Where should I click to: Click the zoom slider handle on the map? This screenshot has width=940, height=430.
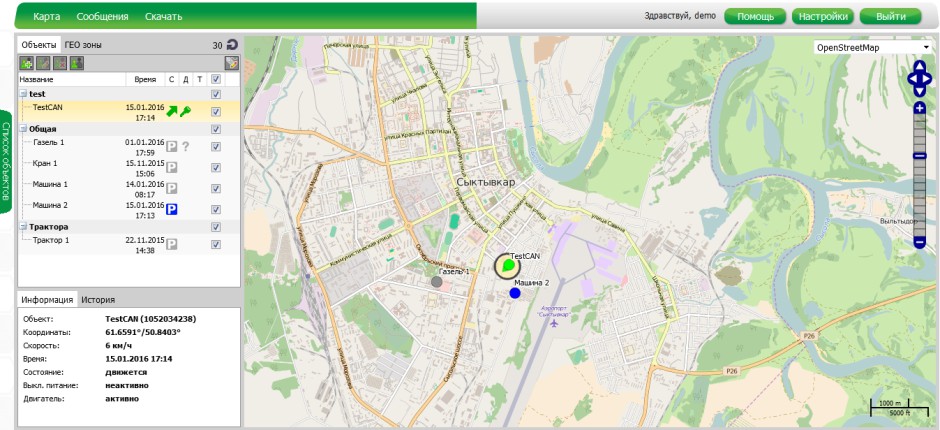[920, 156]
